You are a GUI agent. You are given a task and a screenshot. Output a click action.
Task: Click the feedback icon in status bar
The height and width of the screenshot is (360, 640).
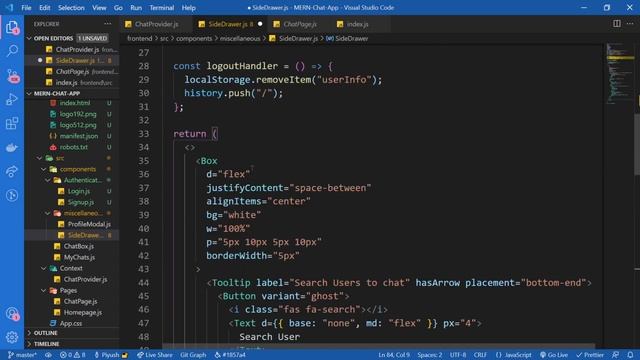[616, 355]
